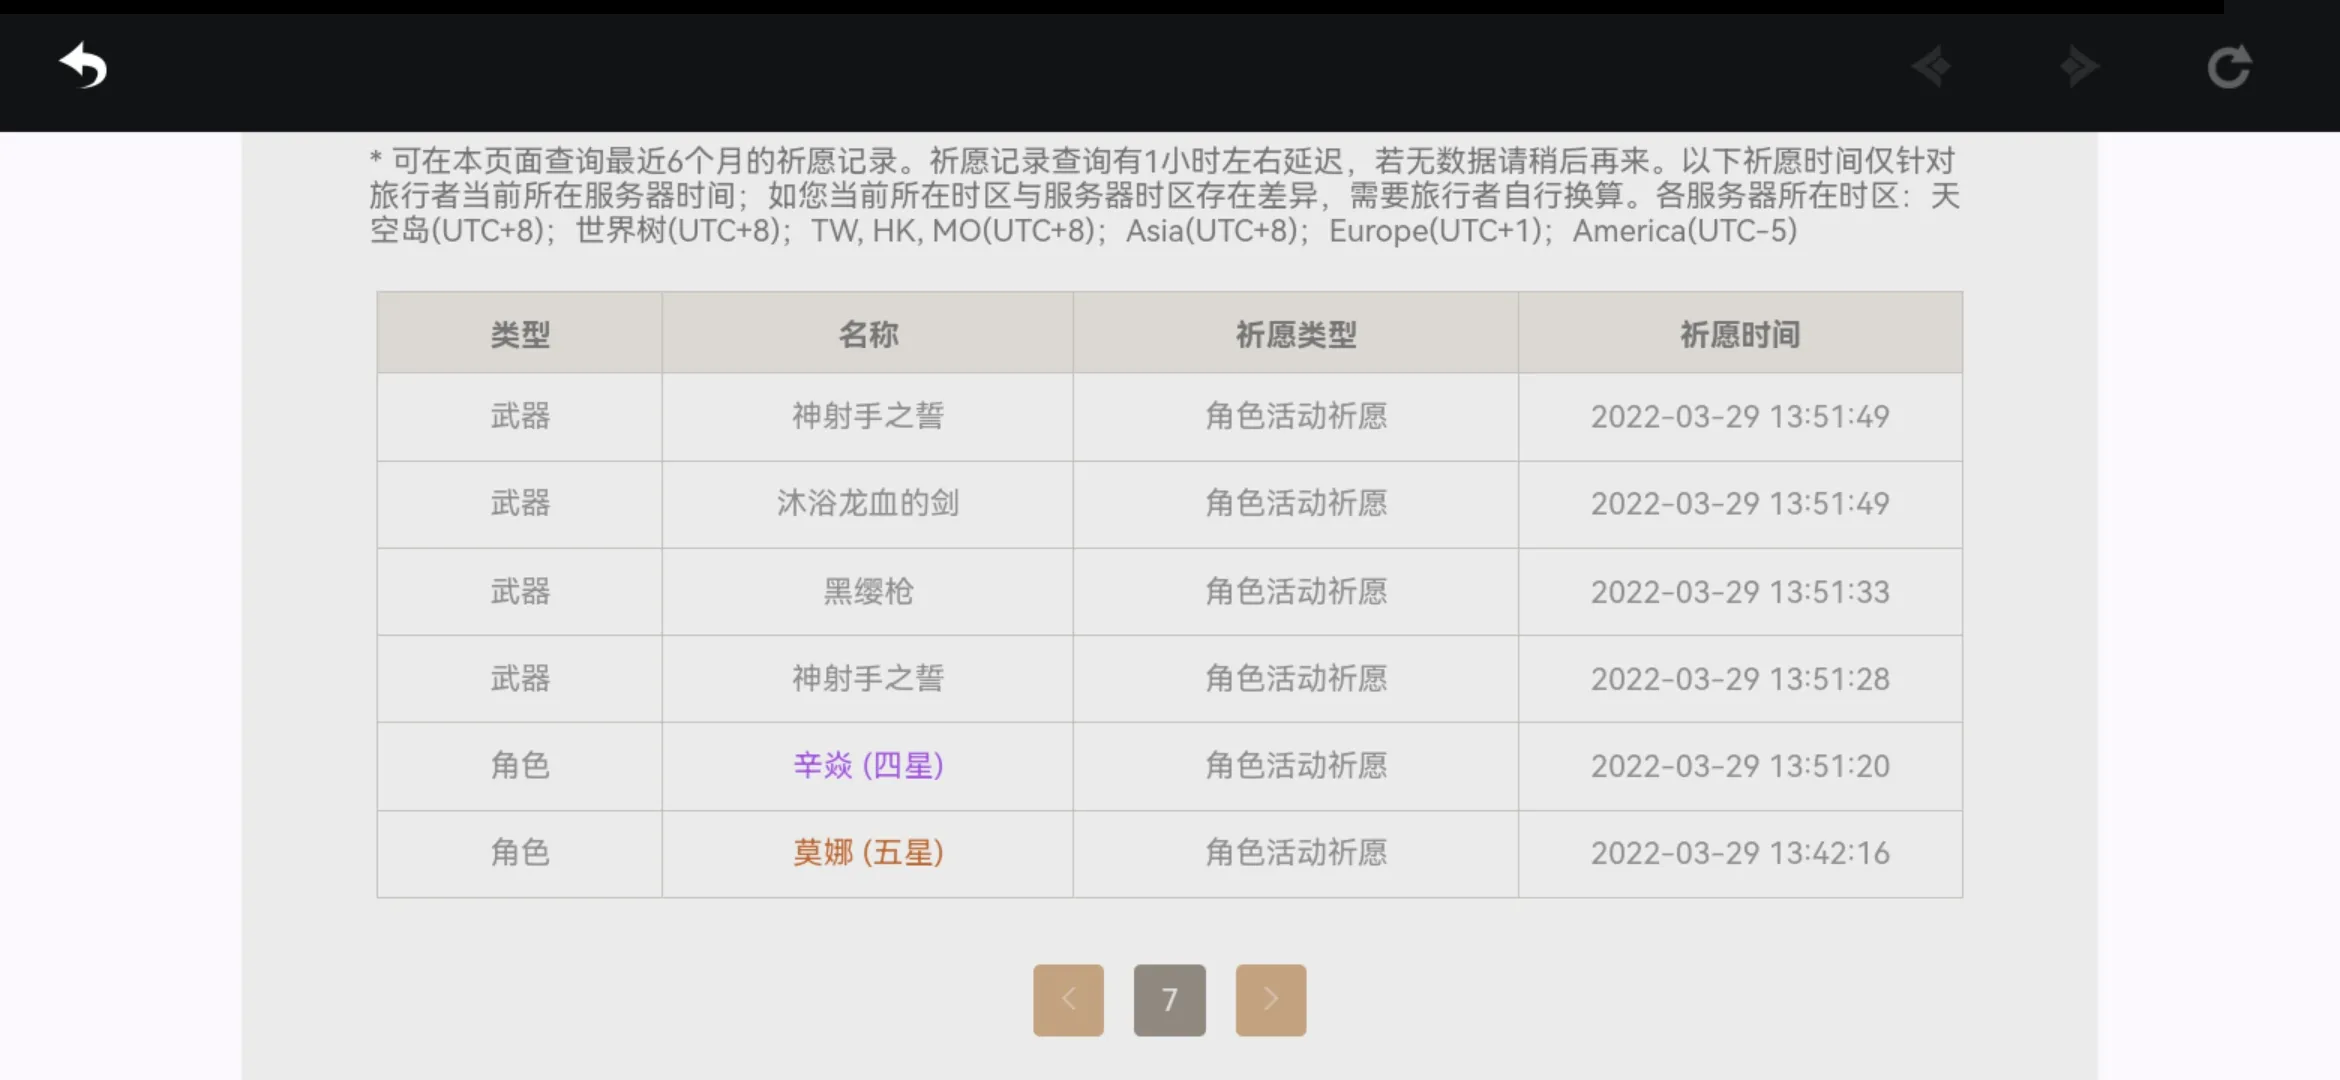Click the 祈愿类型 column header
This screenshot has width=2340, height=1080.
tap(1295, 334)
